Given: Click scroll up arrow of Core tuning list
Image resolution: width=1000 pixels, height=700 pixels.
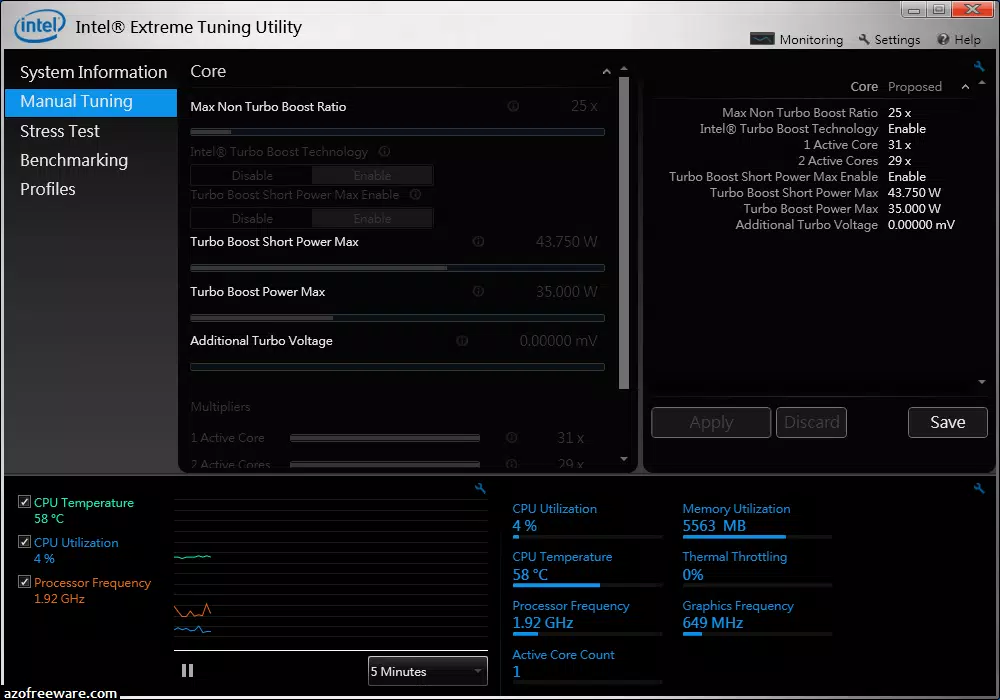Looking at the screenshot, I should point(624,68).
